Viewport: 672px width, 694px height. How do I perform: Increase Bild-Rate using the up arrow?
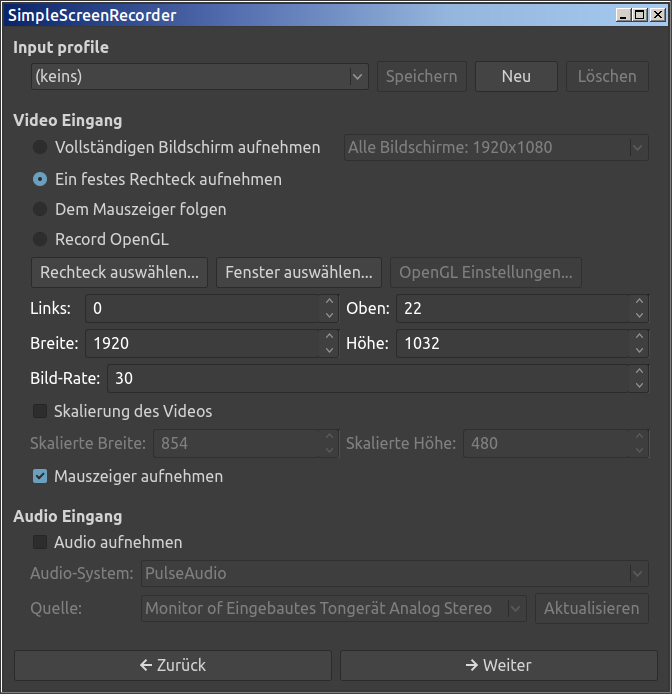click(x=640, y=371)
